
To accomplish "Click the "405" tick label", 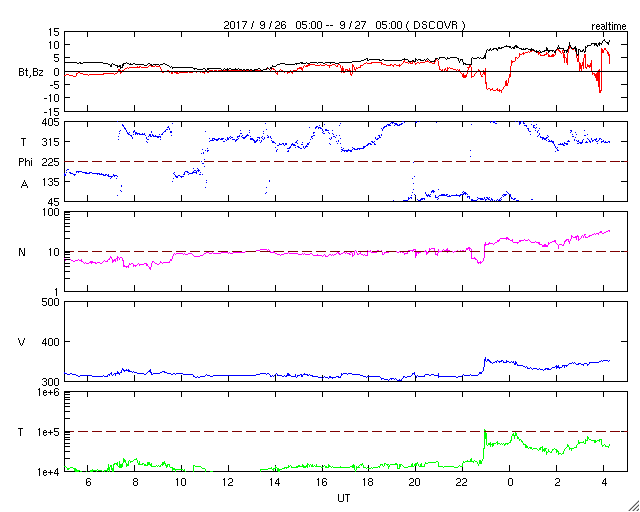I will tap(51, 122).
